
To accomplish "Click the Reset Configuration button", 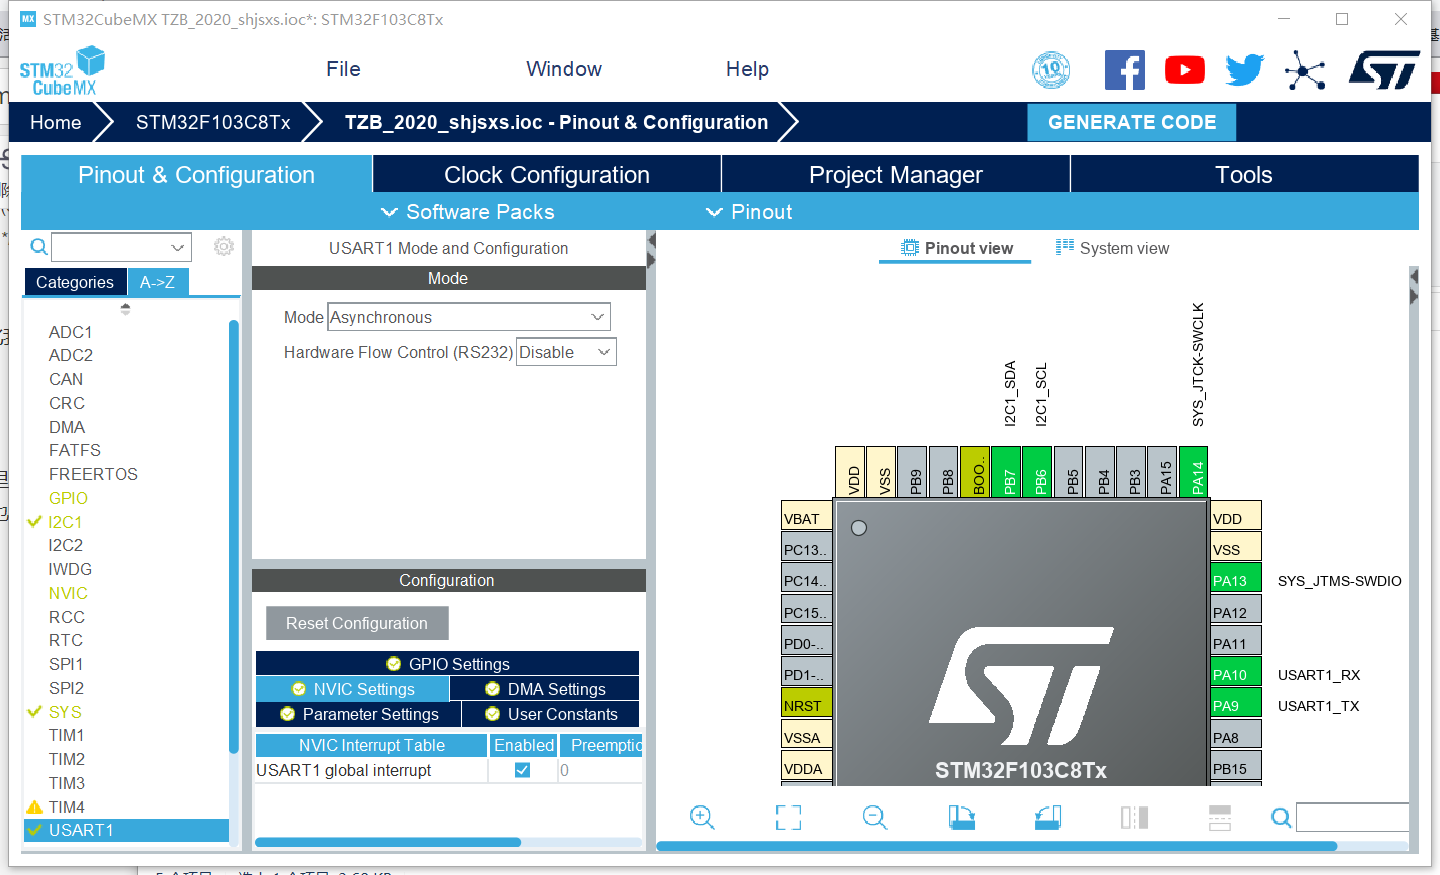I will pyautogui.click(x=357, y=622).
